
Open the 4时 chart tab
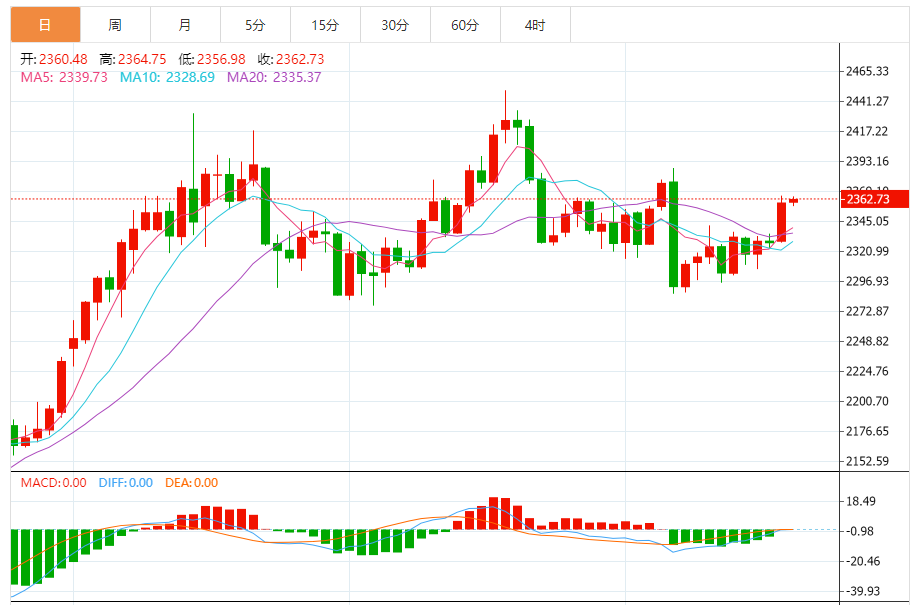(x=536, y=25)
